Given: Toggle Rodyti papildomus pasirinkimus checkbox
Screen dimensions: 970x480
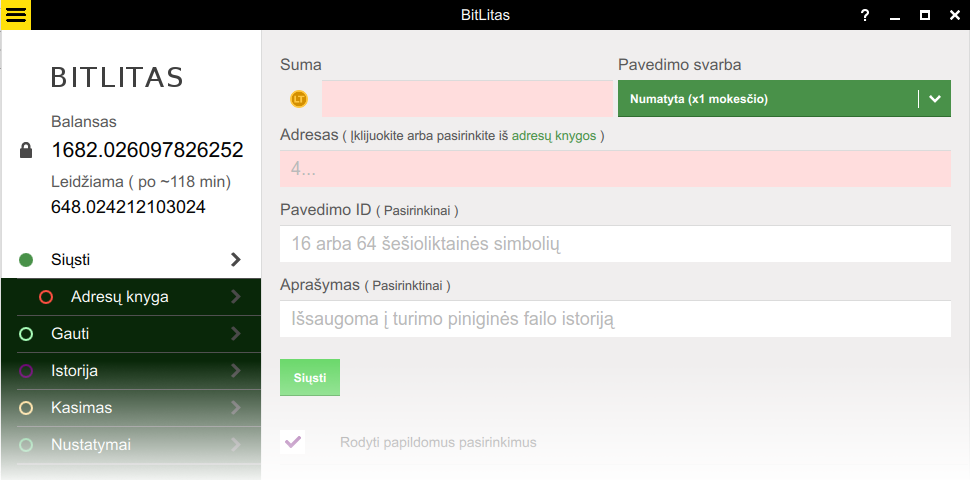Looking at the screenshot, I should click(292, 442).
